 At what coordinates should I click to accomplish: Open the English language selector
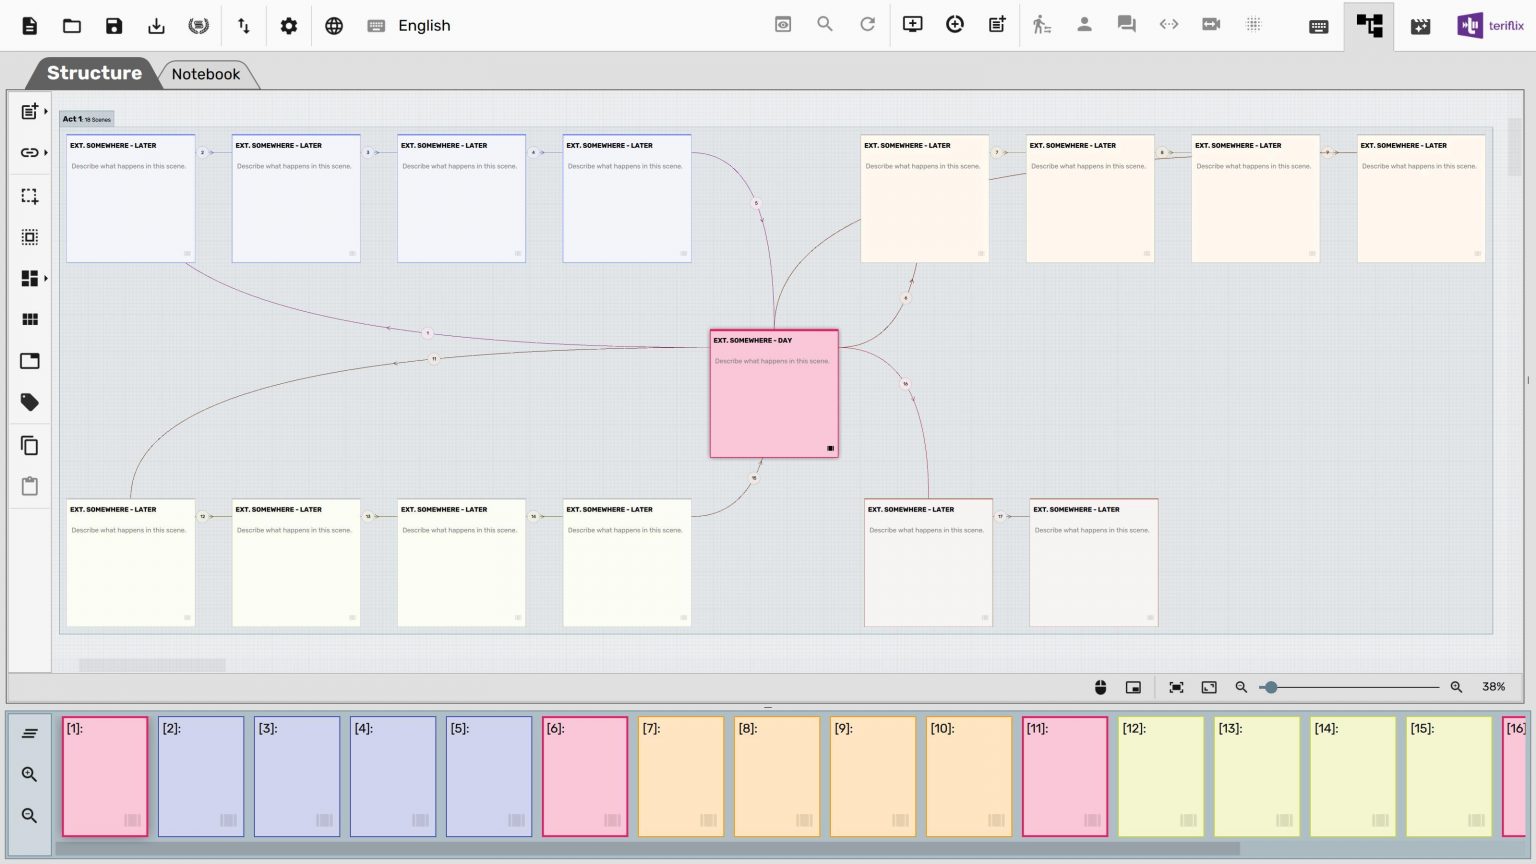pyautogui.click(x=424, y=25)
